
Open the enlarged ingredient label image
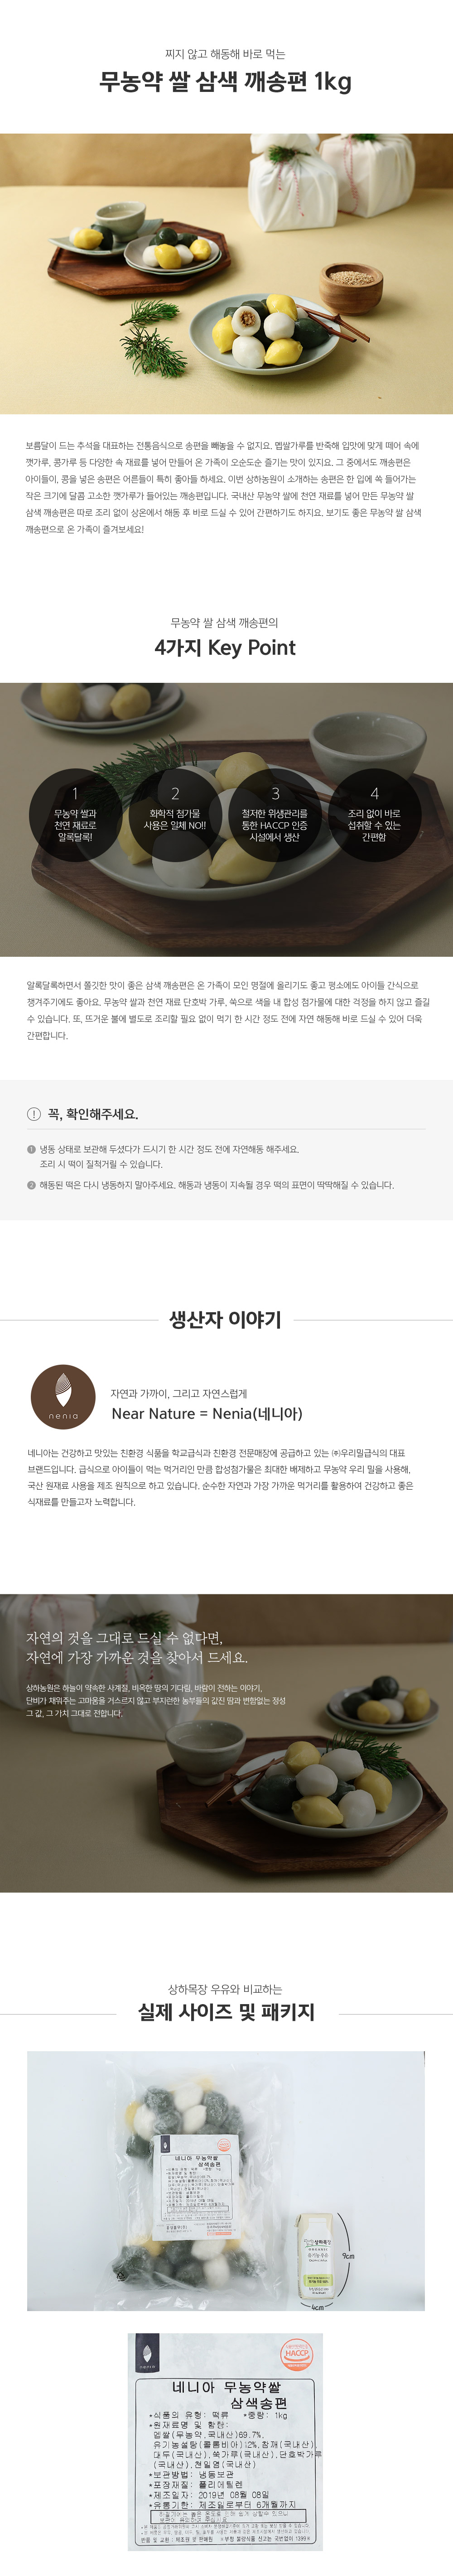pyautogui.click(x=226, y=2444)
